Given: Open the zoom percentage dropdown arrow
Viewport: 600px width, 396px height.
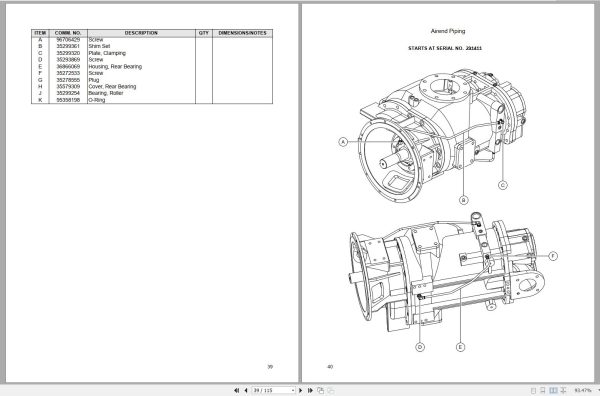Looking at the screenshot, I should pos(598,391).
